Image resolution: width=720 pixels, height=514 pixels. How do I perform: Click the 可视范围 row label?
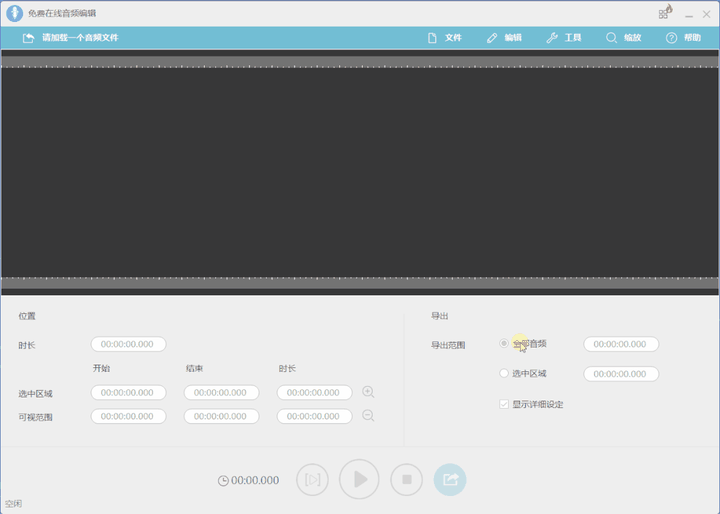point(35,417)
